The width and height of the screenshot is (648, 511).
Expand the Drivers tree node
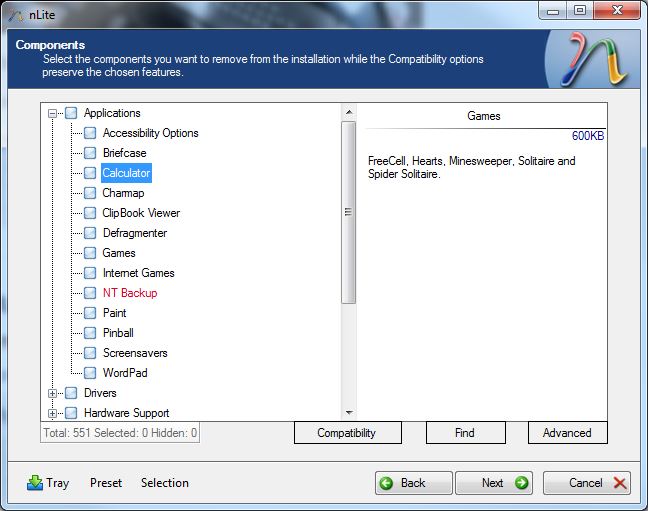coord(52,393)
